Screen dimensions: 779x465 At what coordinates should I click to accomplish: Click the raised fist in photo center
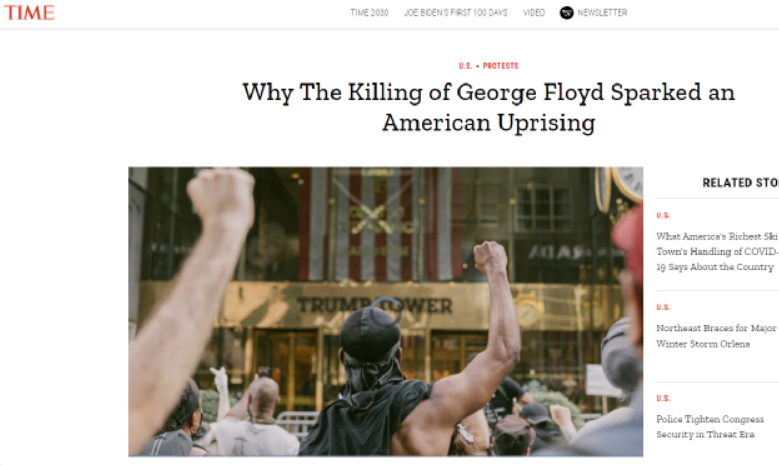[x=490, y=257]
